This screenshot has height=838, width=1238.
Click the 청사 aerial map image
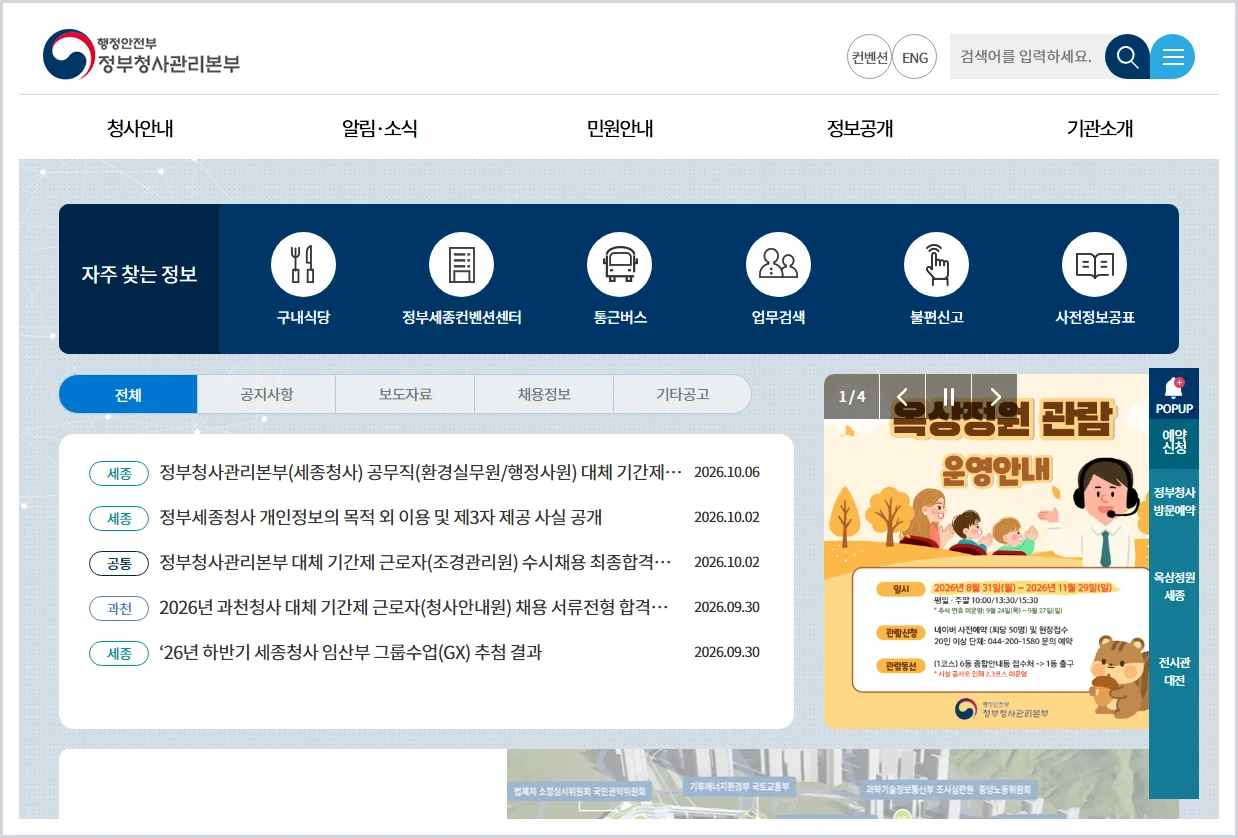(843, 784)
